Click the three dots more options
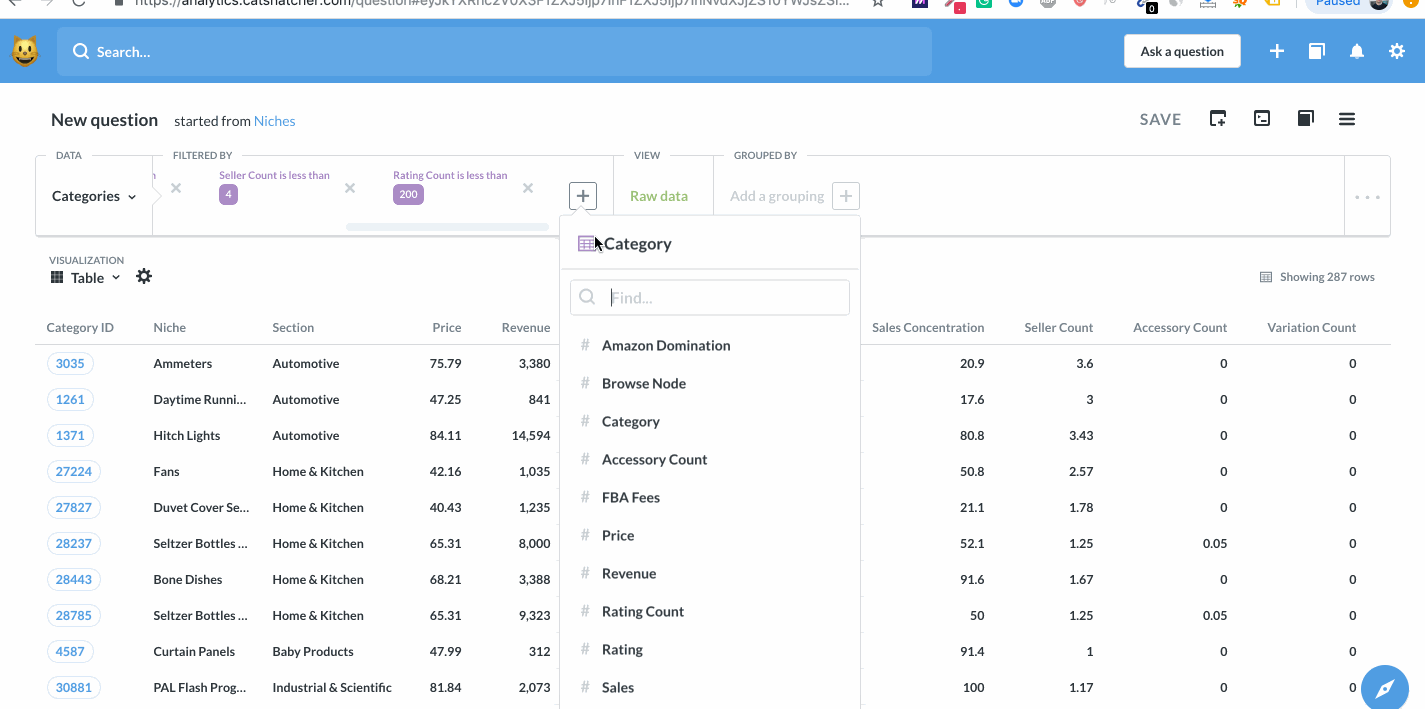The height and width of the screenshot is (709, 1425). 1367,197
